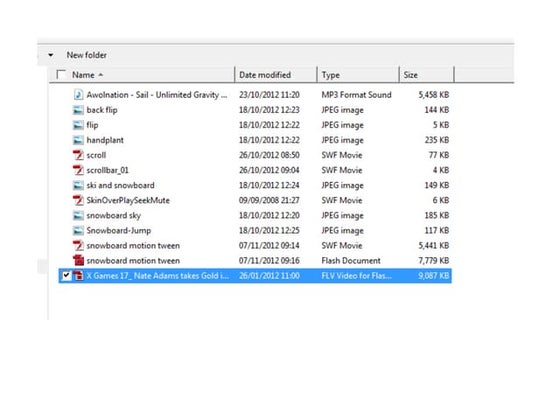Click date '26/01/2012 11:00' in highlighted row
The image size is (560, 420).
(269, 275)
